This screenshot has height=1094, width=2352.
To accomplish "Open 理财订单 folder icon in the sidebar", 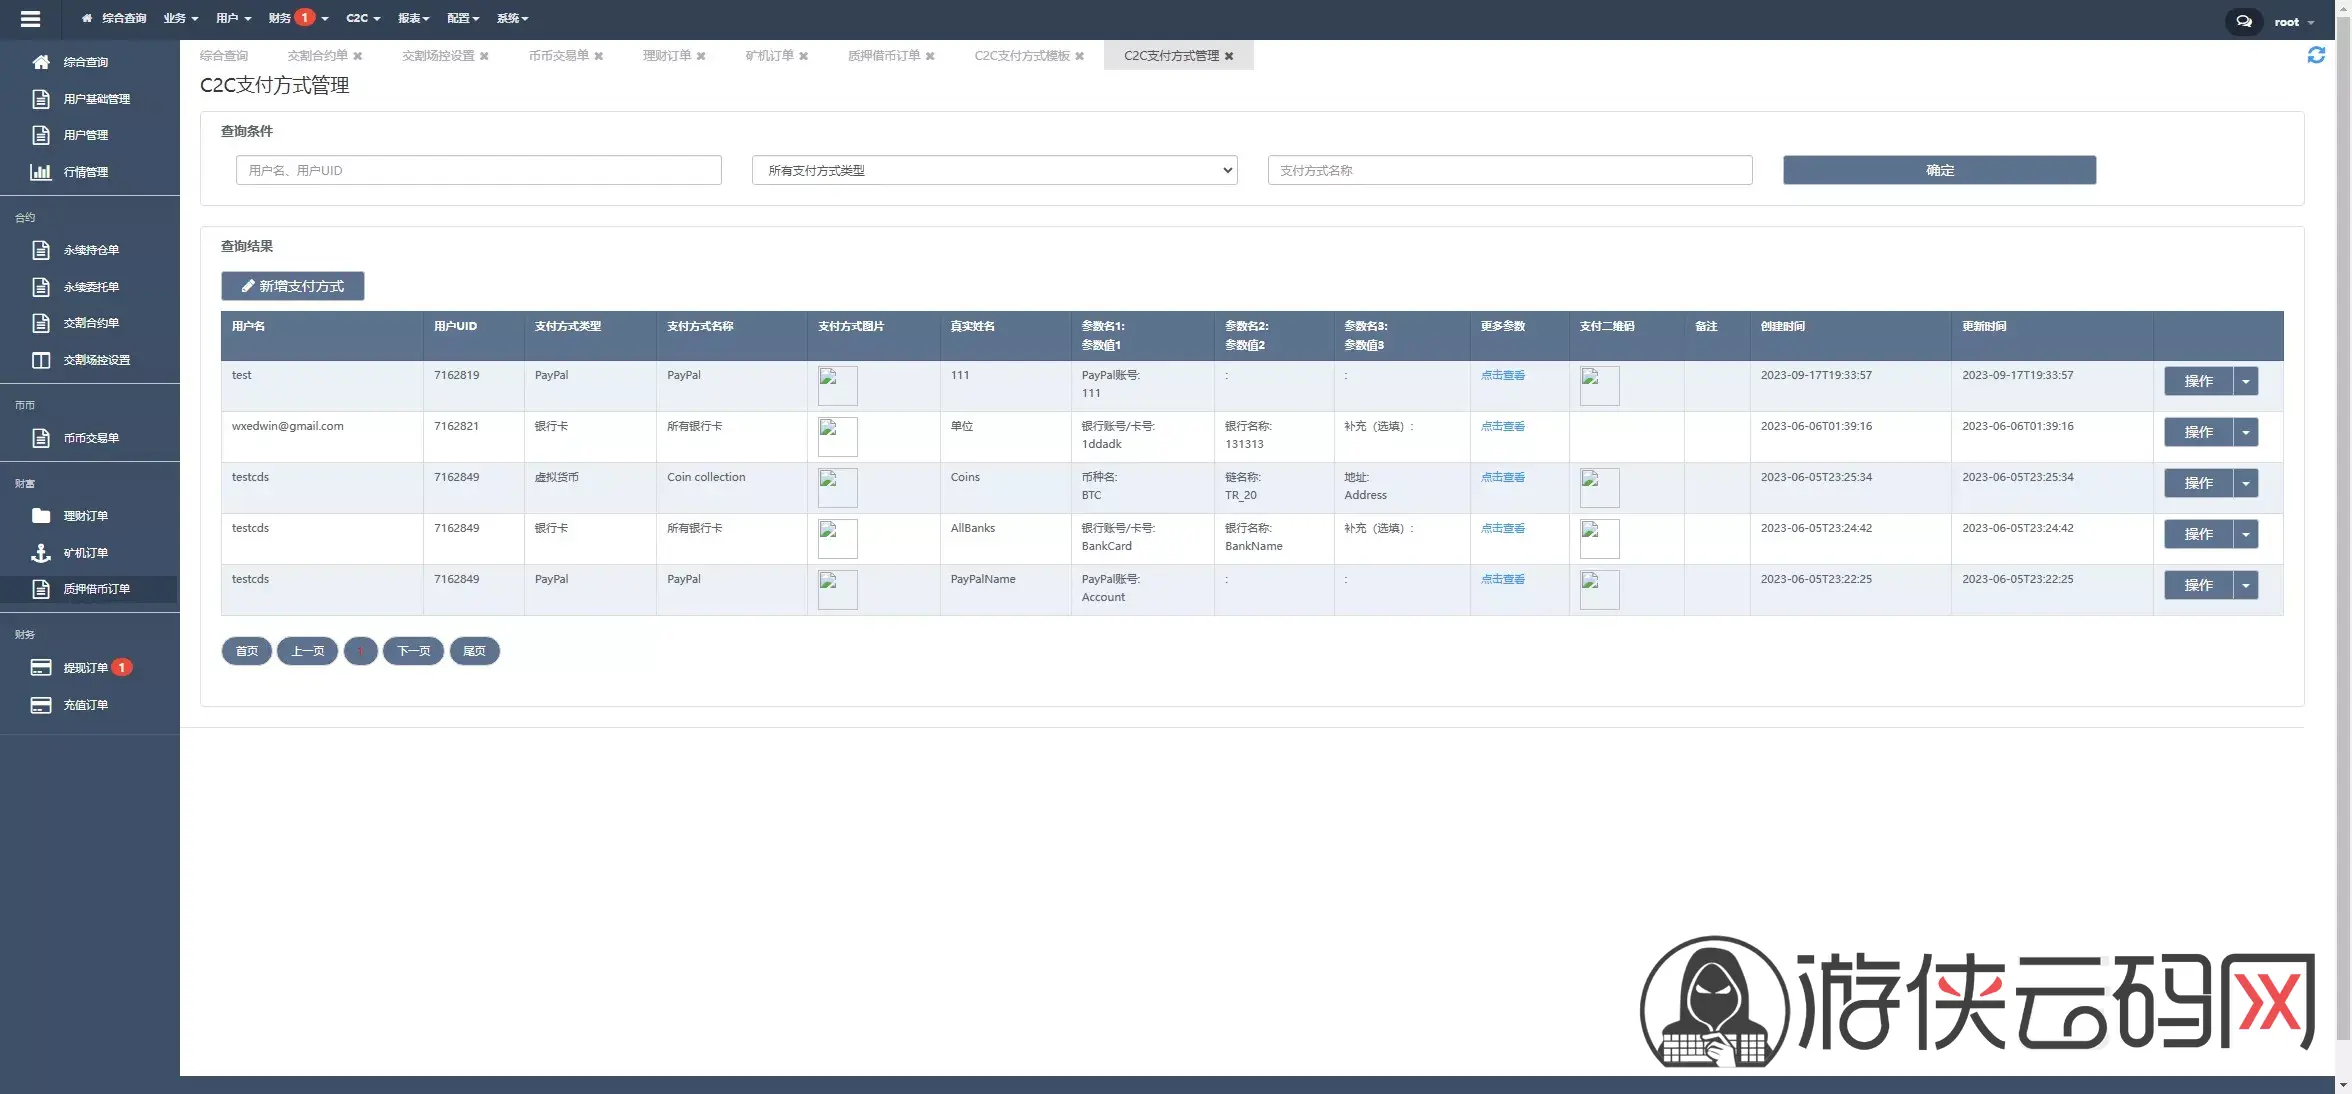I will click(x=41, y=516).
